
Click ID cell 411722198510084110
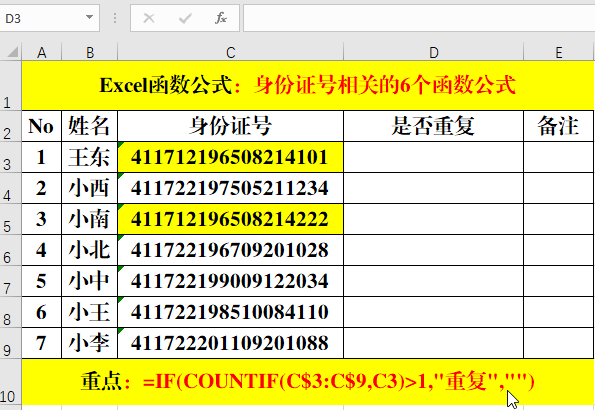tap(231, 312)
